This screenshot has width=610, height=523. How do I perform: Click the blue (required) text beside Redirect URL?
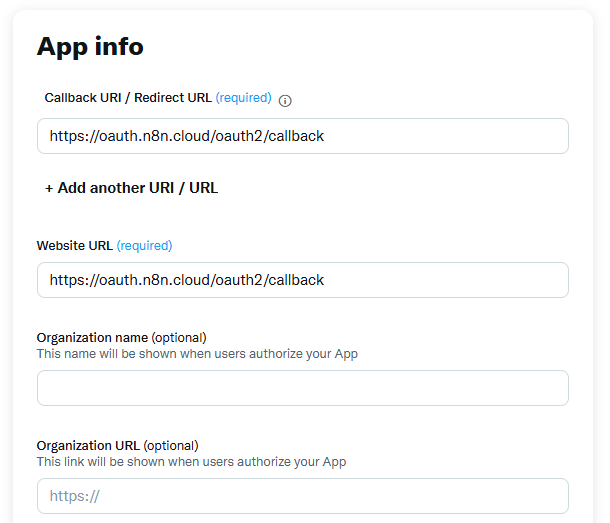(x=243, y=98)
